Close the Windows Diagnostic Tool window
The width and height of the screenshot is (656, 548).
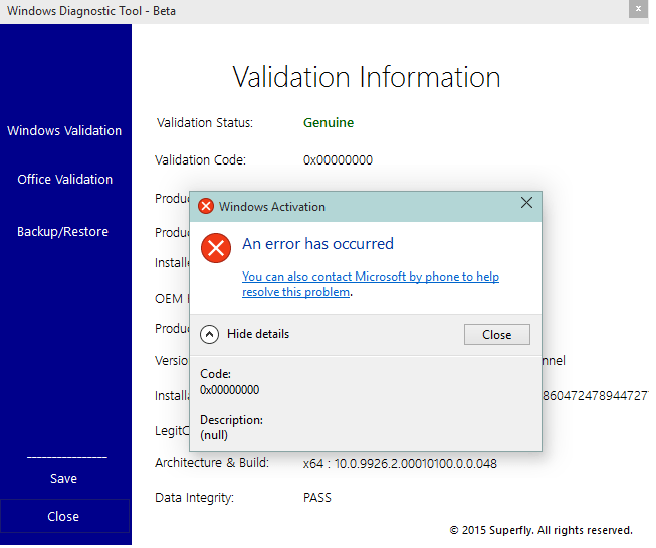pos(638,9)
